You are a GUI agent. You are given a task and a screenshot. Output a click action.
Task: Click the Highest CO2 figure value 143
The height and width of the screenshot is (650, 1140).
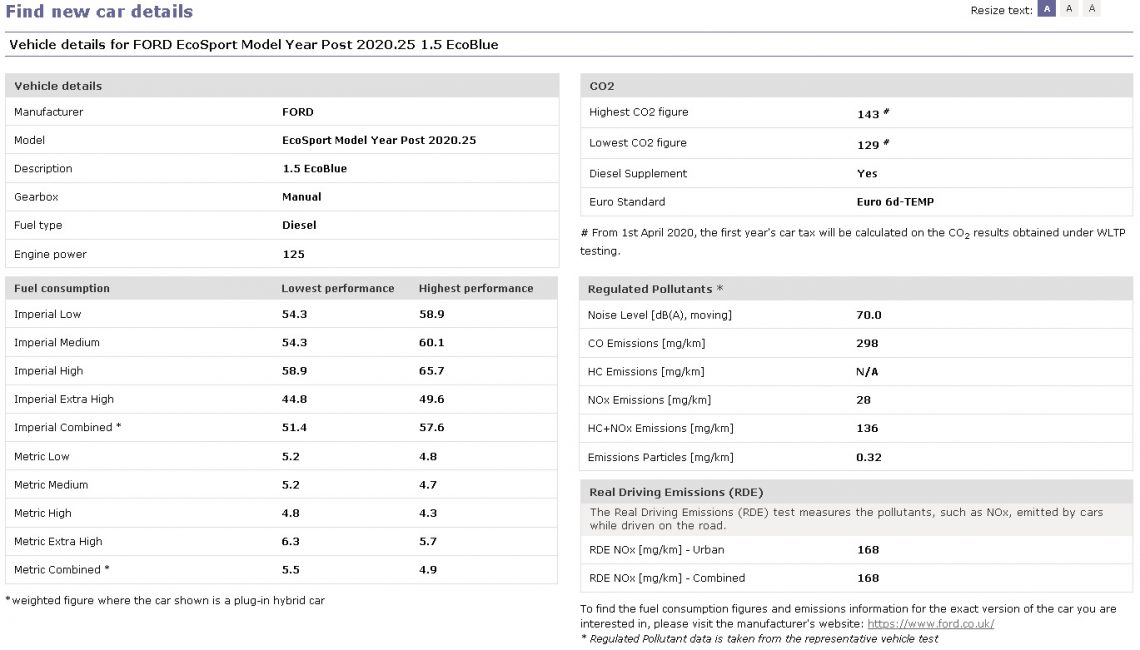pos(868,114)
